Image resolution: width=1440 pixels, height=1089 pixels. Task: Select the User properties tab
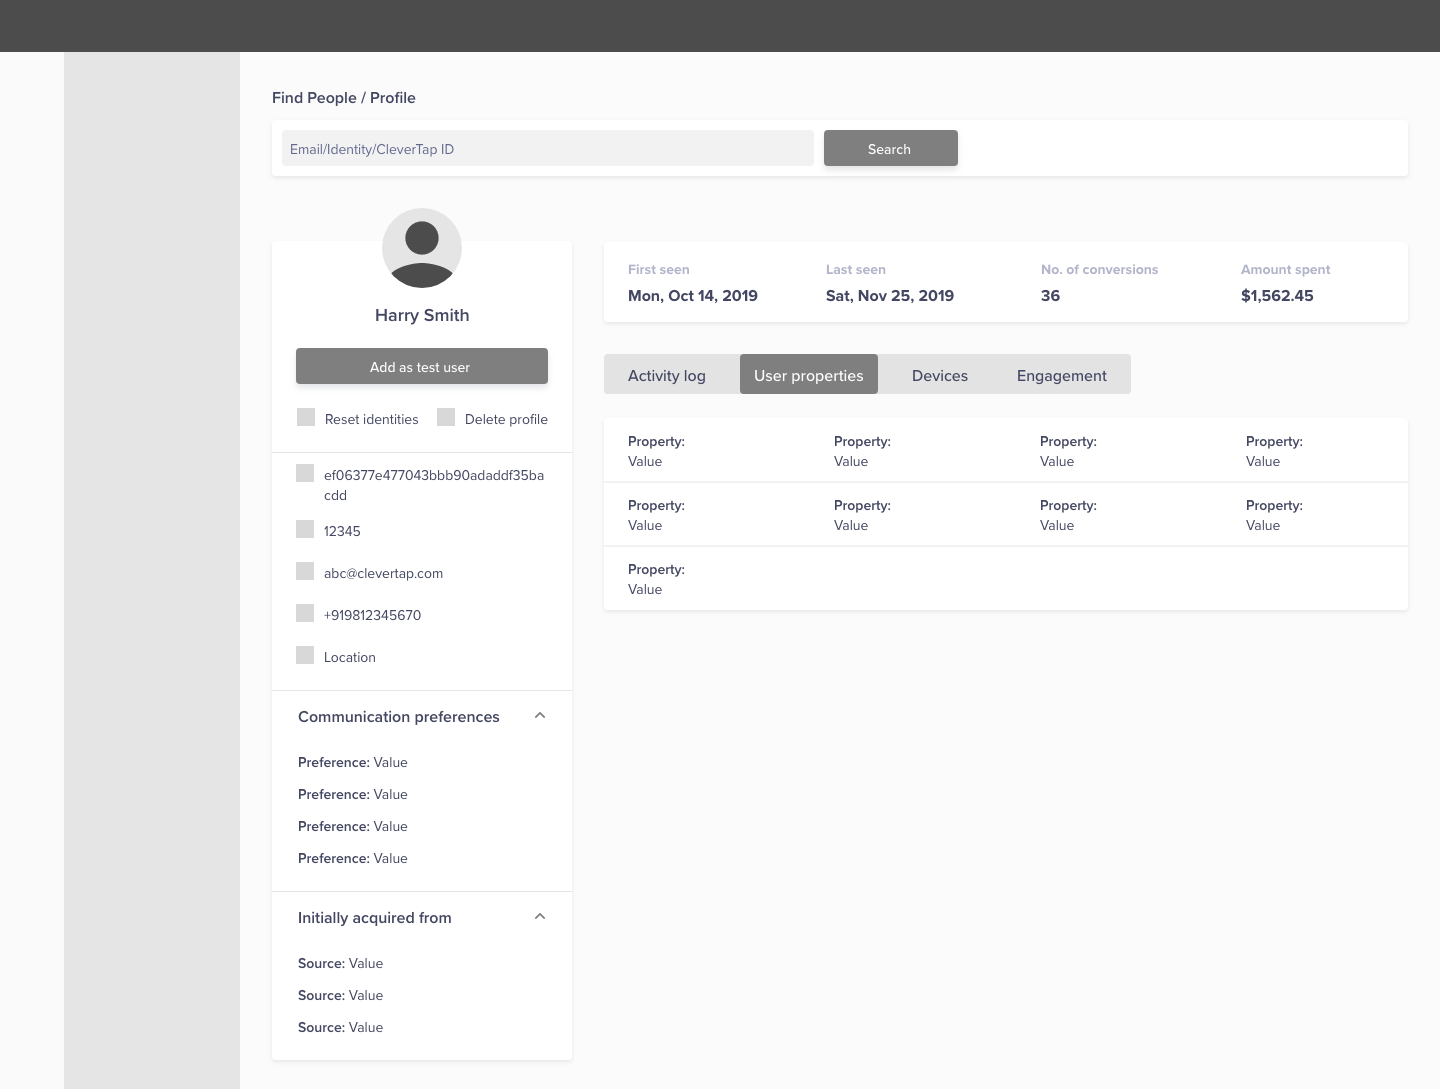(808, 375)
